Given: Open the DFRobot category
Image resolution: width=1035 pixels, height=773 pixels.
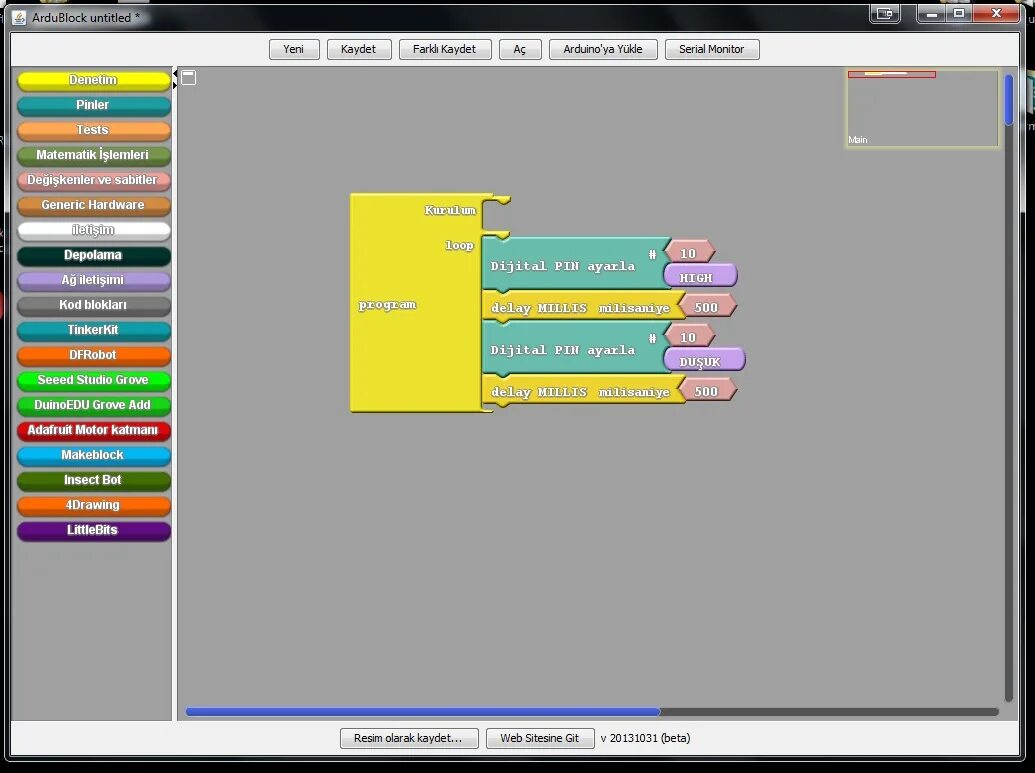Looking at the screenshot, I should point(93,355).
